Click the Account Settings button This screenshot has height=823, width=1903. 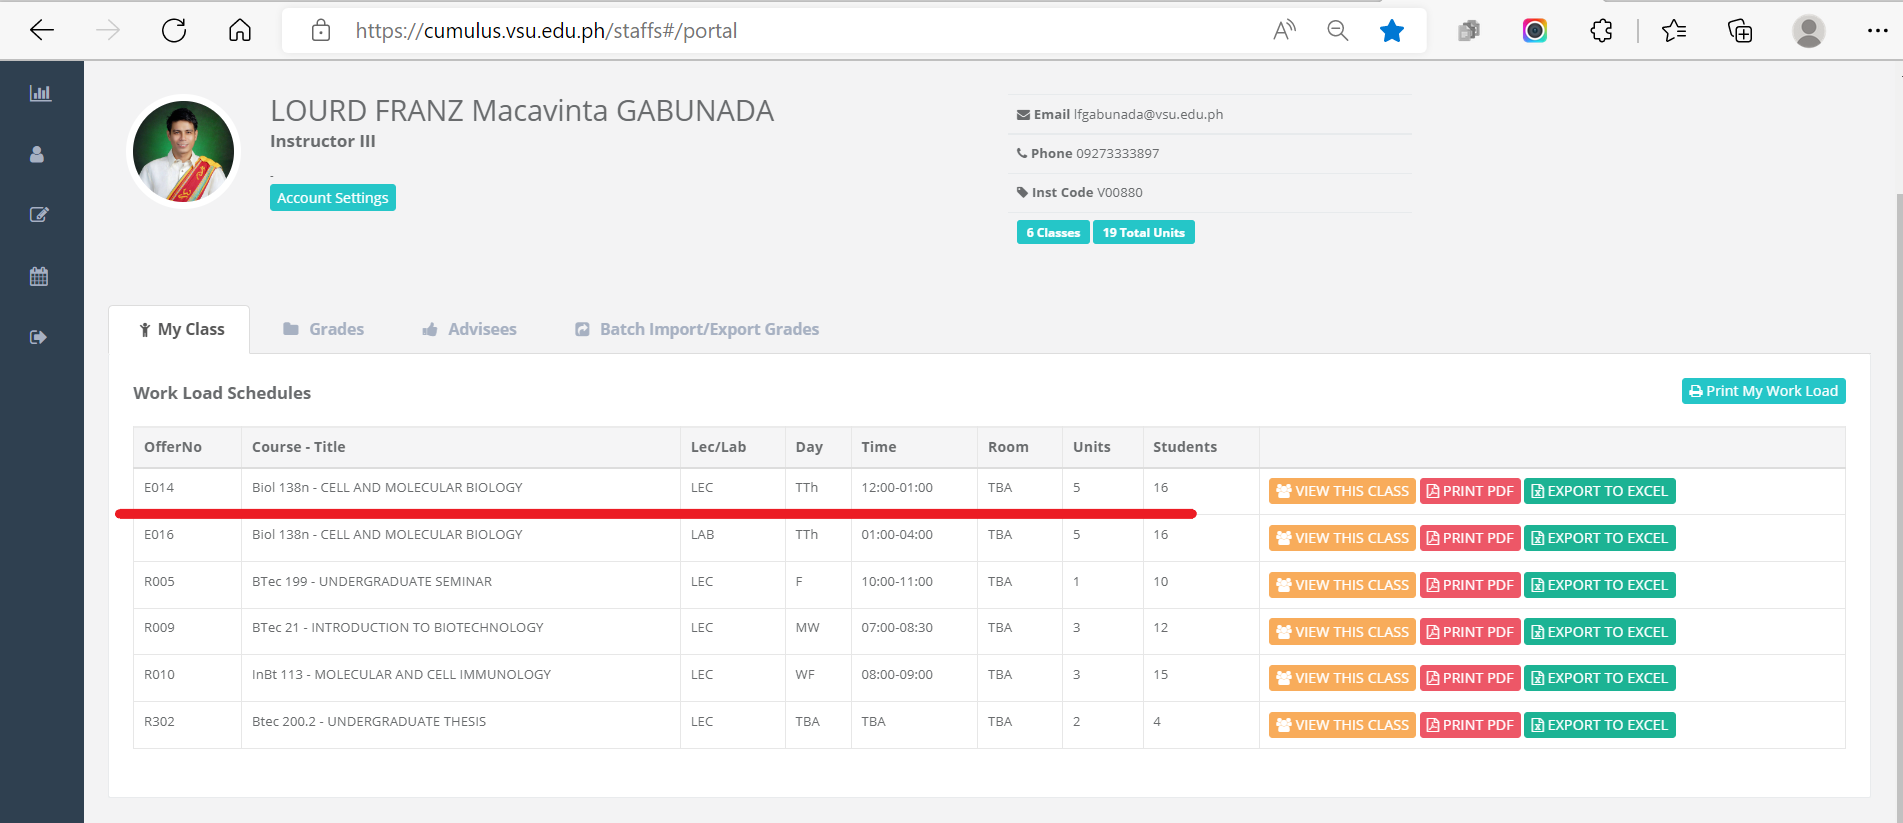coord(333,198)
